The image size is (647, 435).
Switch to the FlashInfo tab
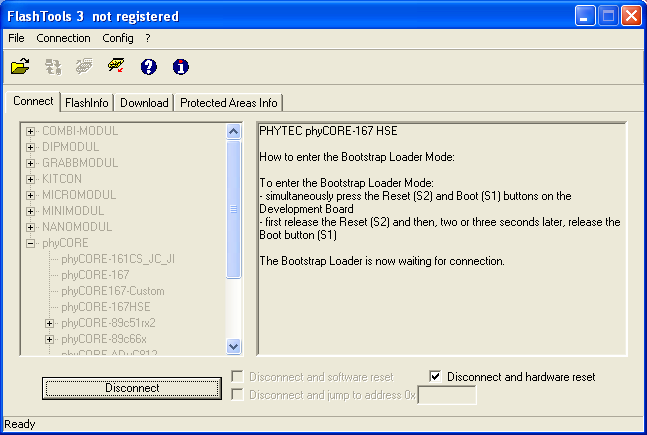(87, 103)
